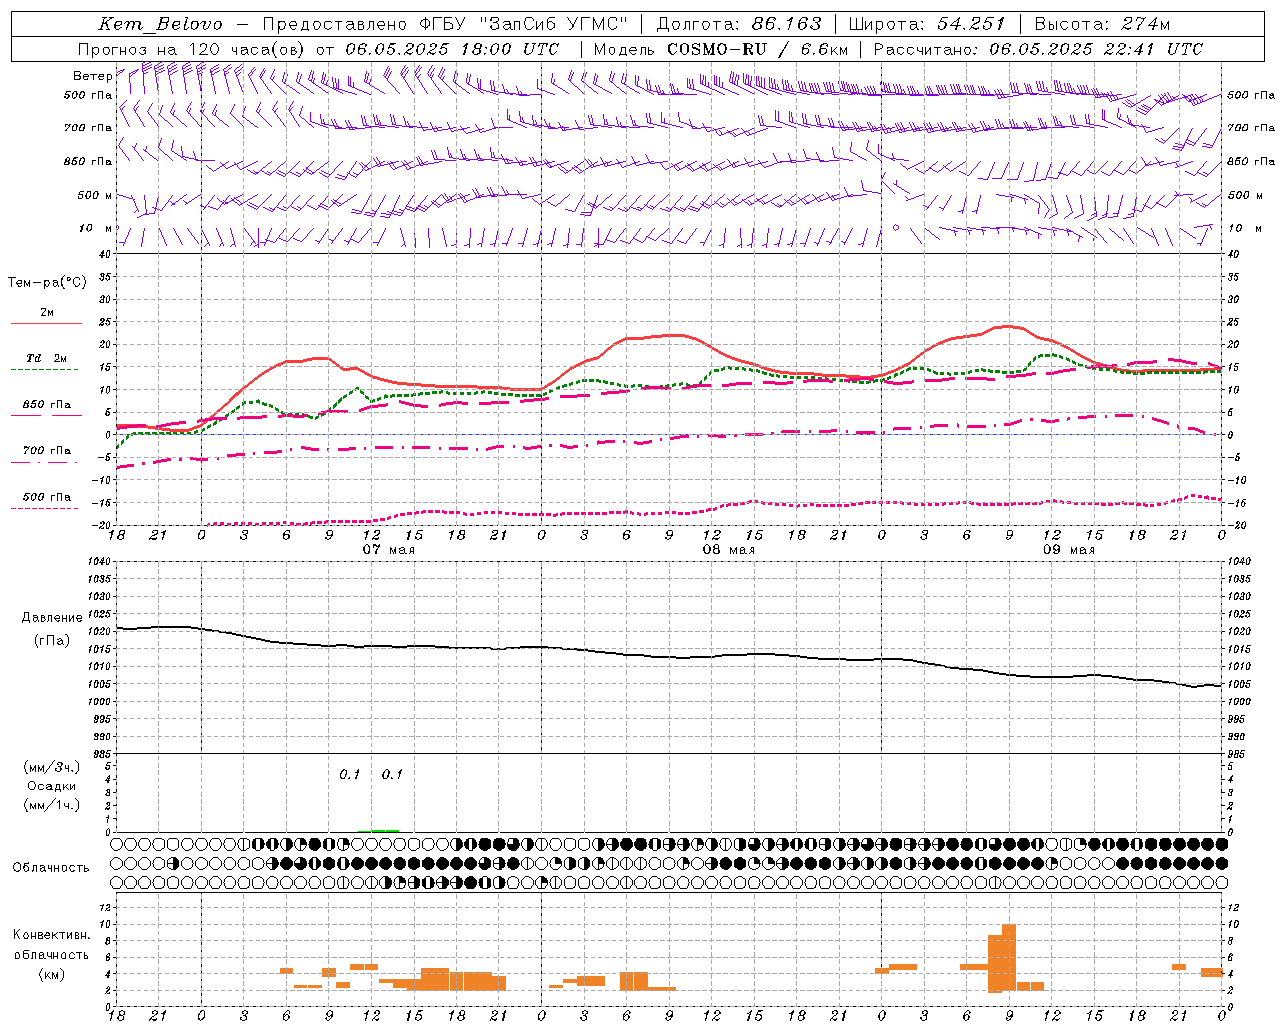This screenshot has width=1280, height=1024.
Task: Click the red '2м' temperature legend line
Action: click(46, 323)
